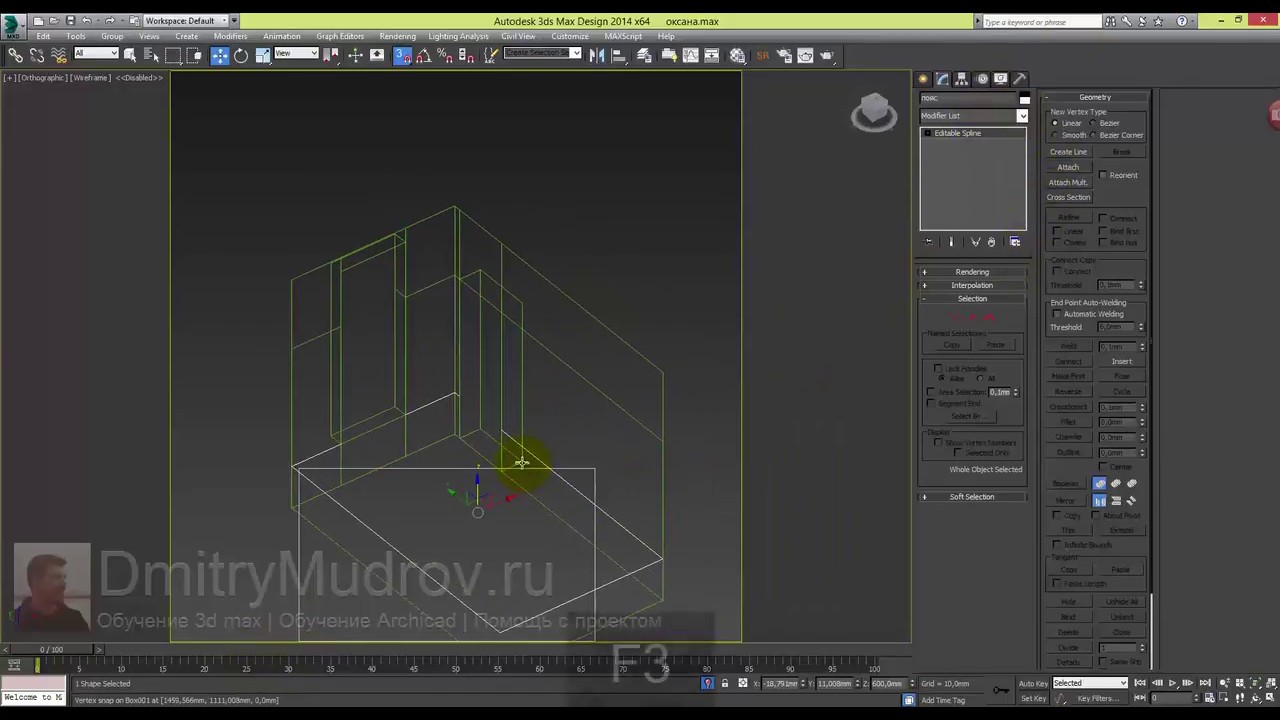1280x720 pixels.
Task: Click the Unlink Selection icon
Action: tap(37, 56)
